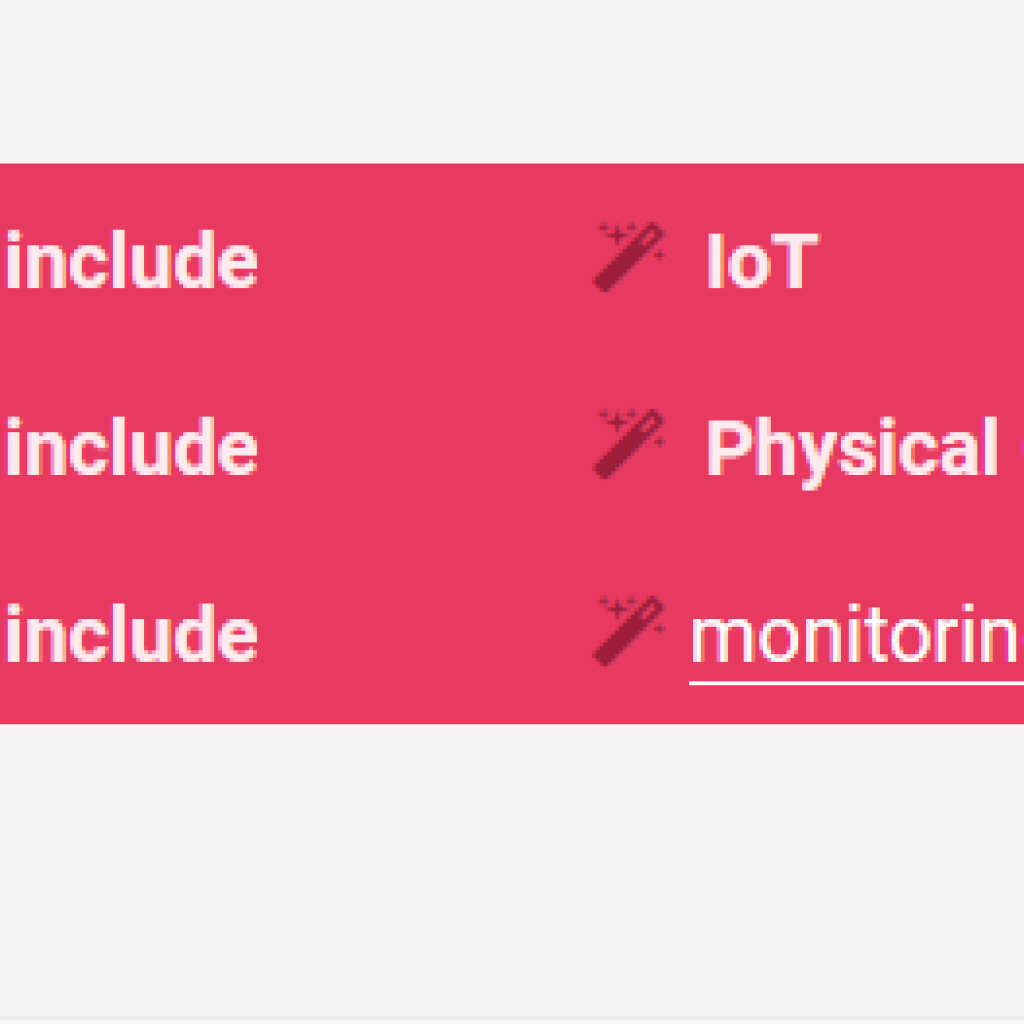The height and width of the screenshot is (1024, 1024).
Task: Select the Physical term
Action: point(852,452)
